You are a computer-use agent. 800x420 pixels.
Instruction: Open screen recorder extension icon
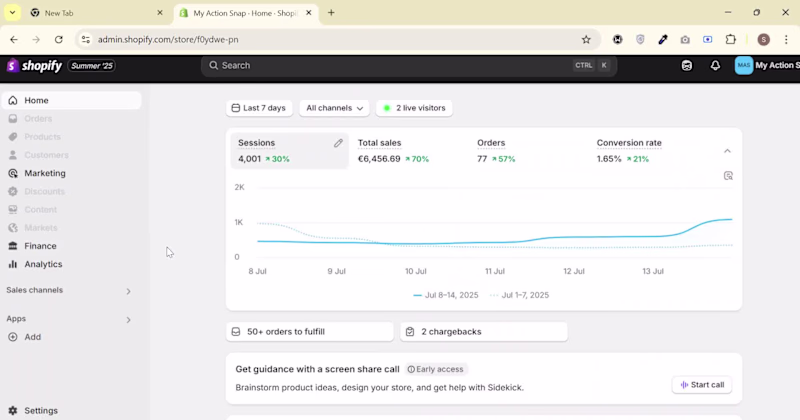click(x=708, y=39)
